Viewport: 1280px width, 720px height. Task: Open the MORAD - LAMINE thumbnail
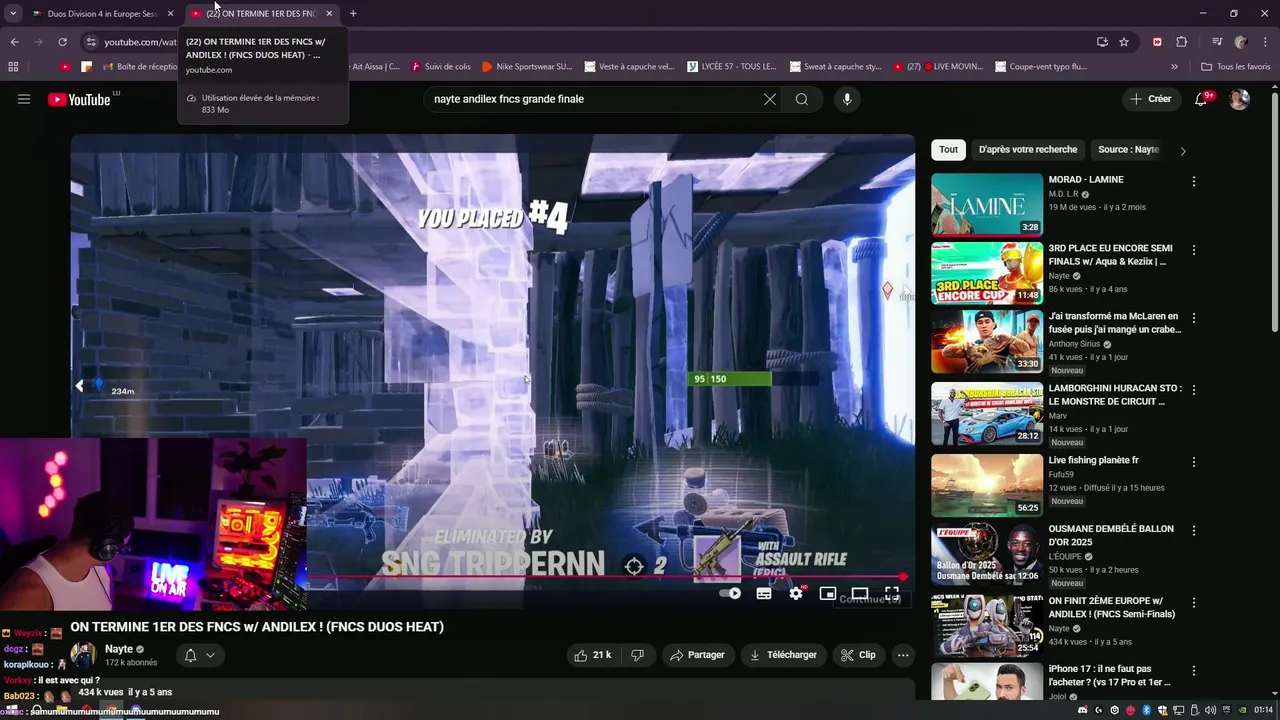coord(987,205)
